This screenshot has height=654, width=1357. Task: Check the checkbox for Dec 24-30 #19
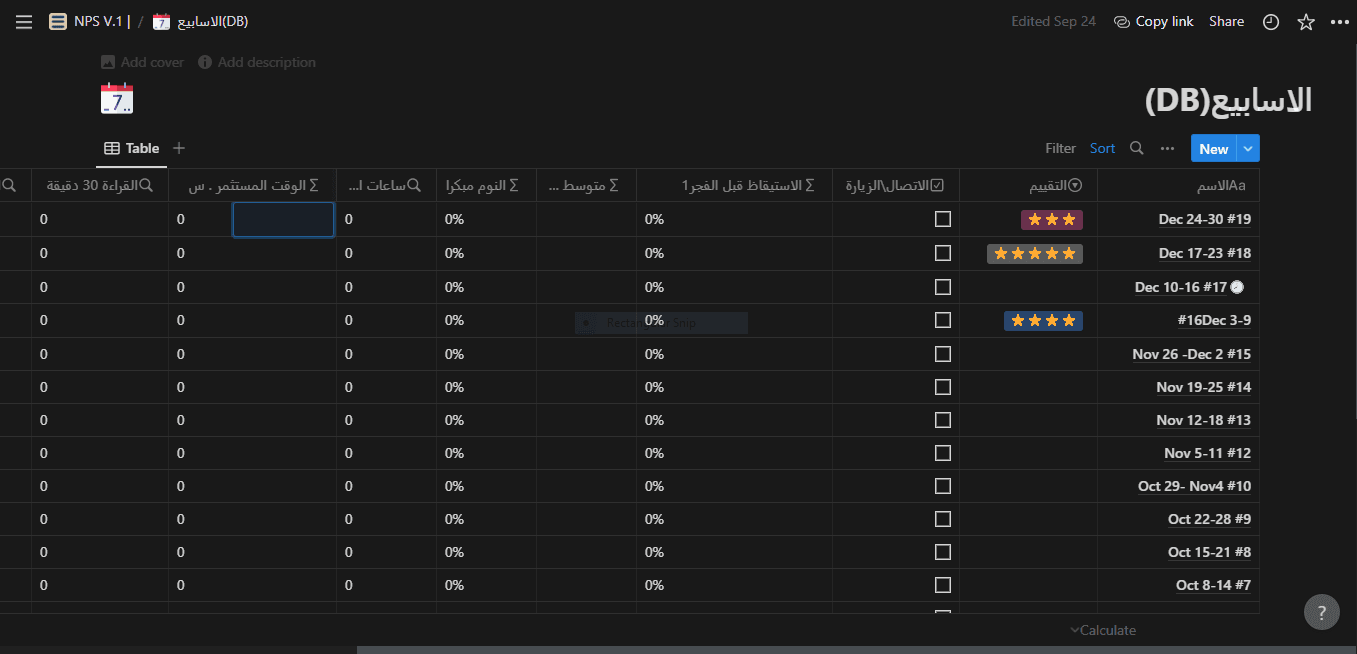tap(942, 219)
